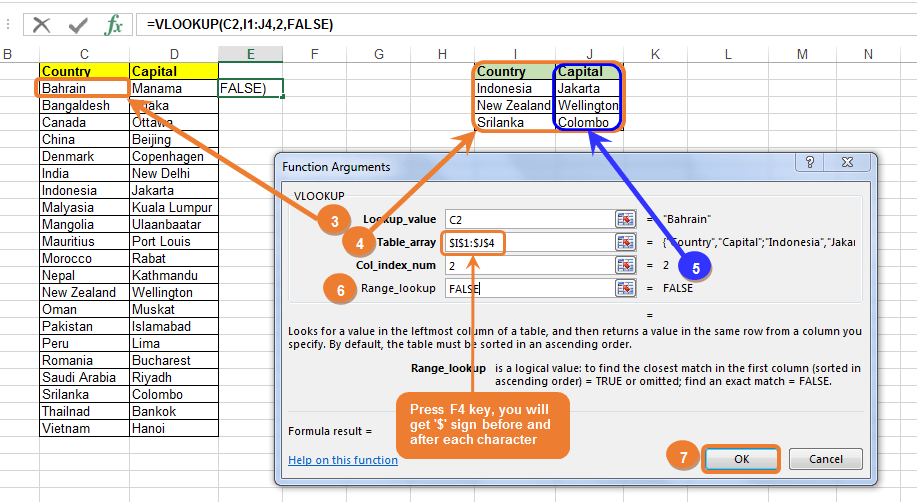Open the Help on this function link
Screen dimensions: 917x502
pos(343,460)
